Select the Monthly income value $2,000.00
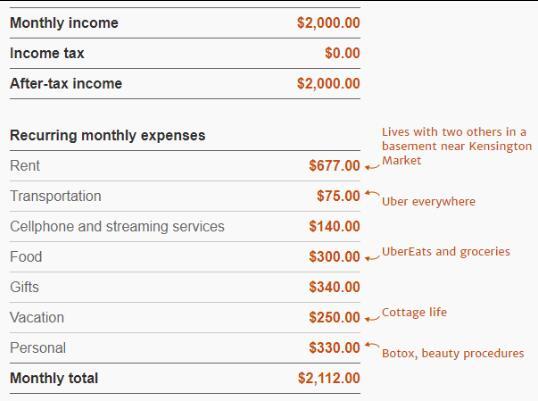 (329, 23)
